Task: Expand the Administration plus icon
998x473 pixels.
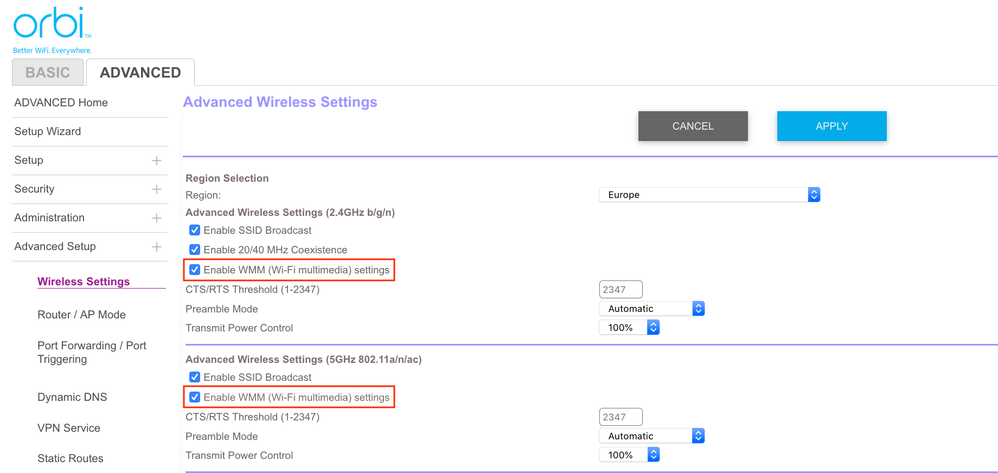Action: pos(156,218)
